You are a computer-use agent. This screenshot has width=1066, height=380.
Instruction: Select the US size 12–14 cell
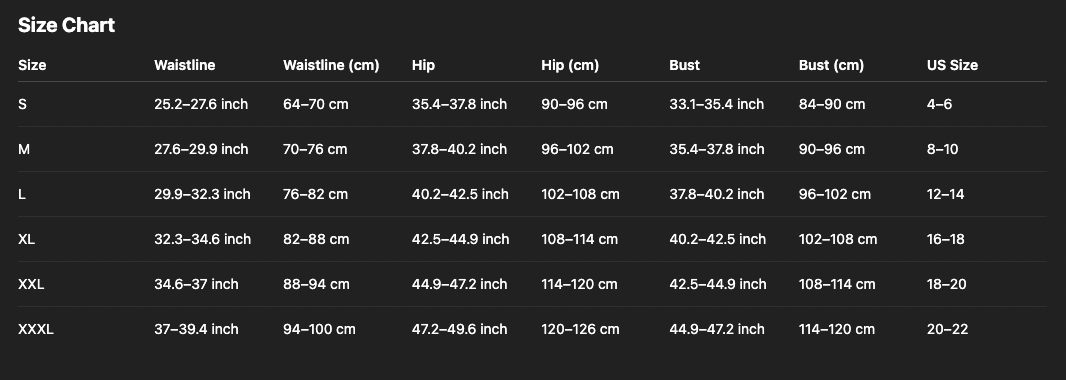pos(945,194)
